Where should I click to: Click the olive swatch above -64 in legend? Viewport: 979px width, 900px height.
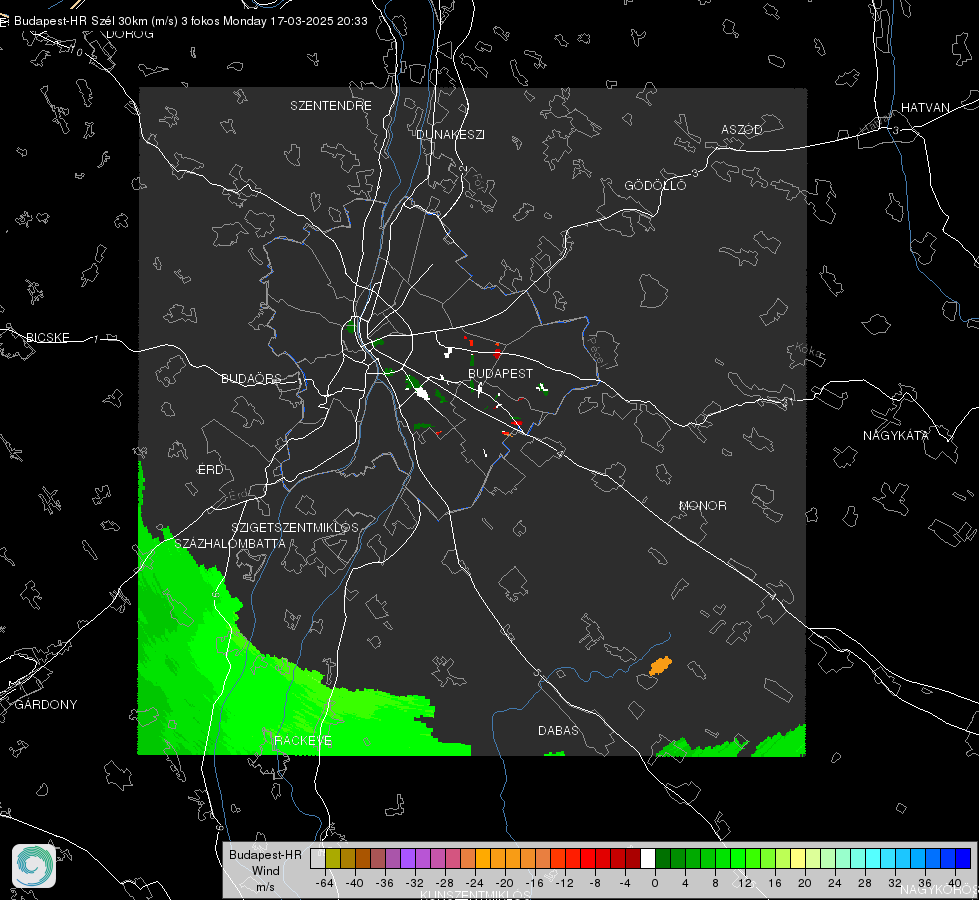pos(333,859)
